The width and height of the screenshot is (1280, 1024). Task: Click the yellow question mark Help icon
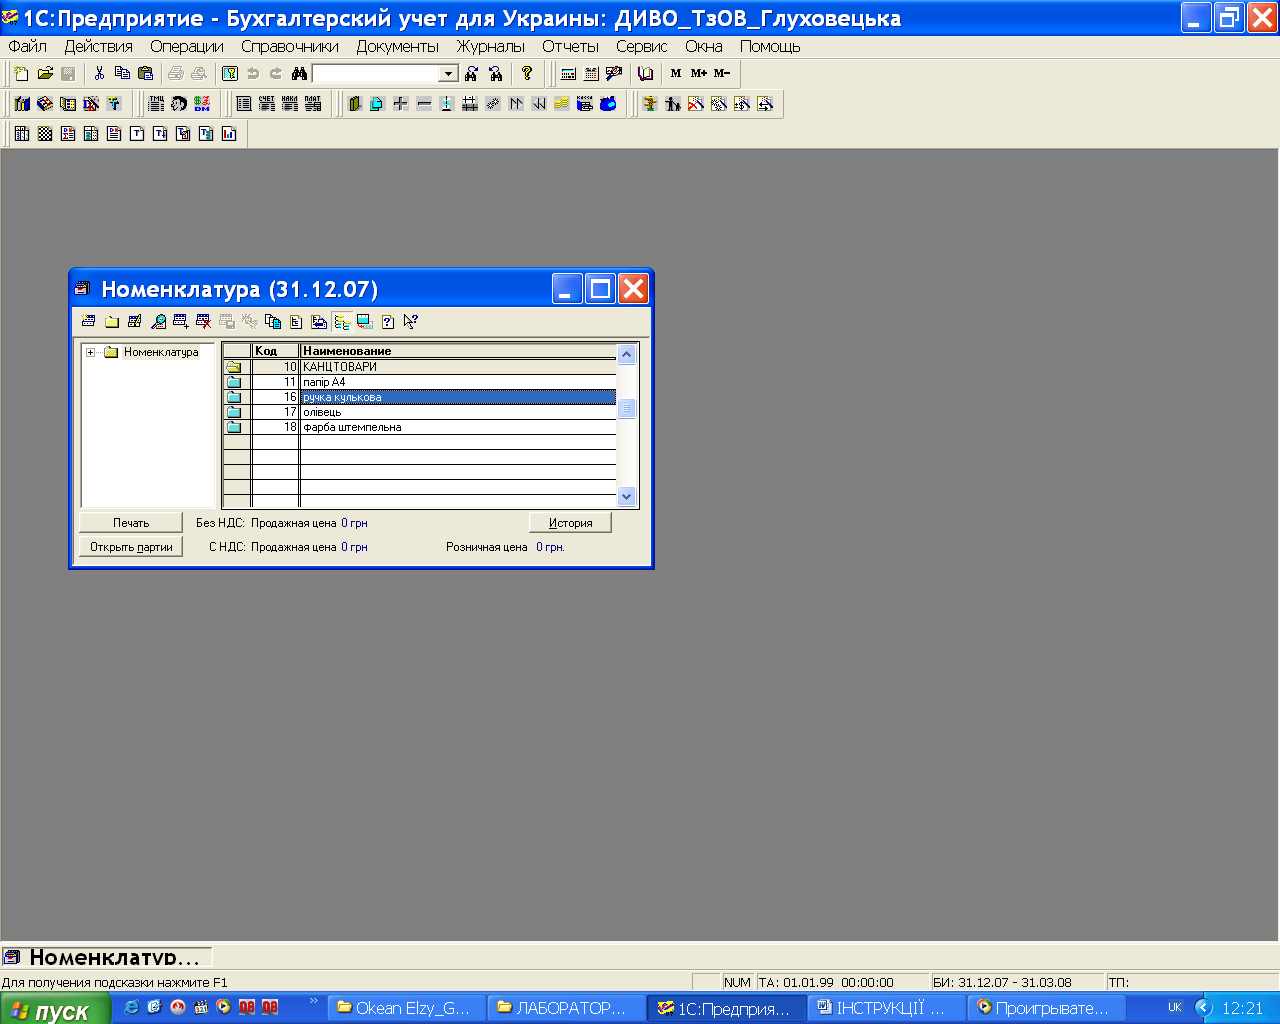[x=527, y=73]
